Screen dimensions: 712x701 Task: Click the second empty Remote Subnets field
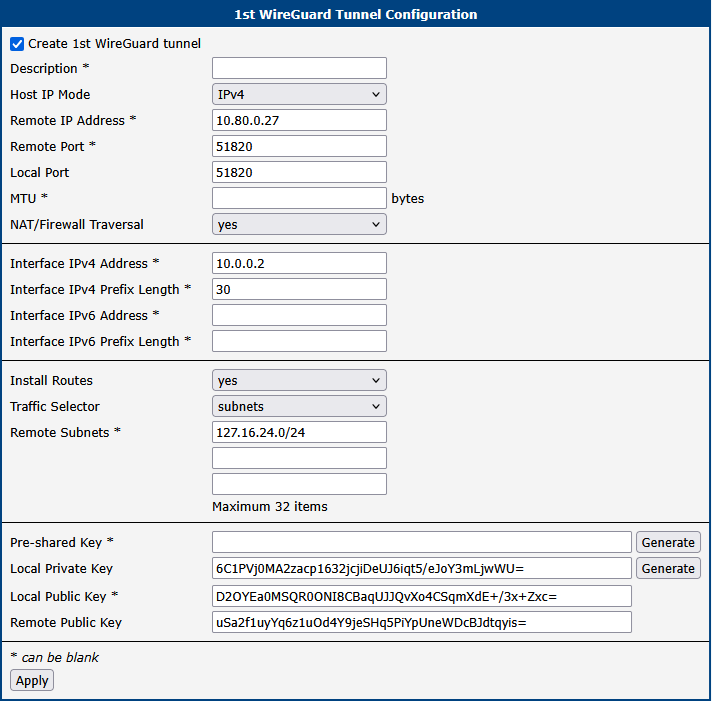299,458
